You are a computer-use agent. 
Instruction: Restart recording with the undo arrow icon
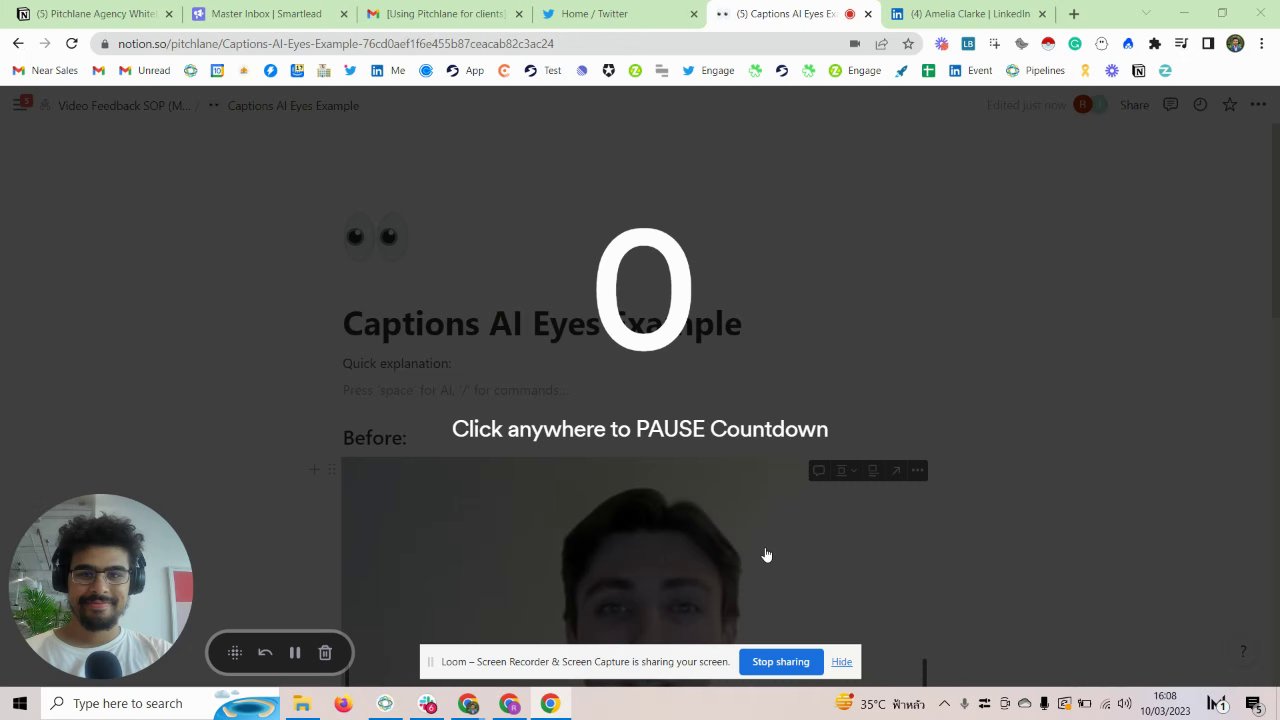[x=265, y=653]
